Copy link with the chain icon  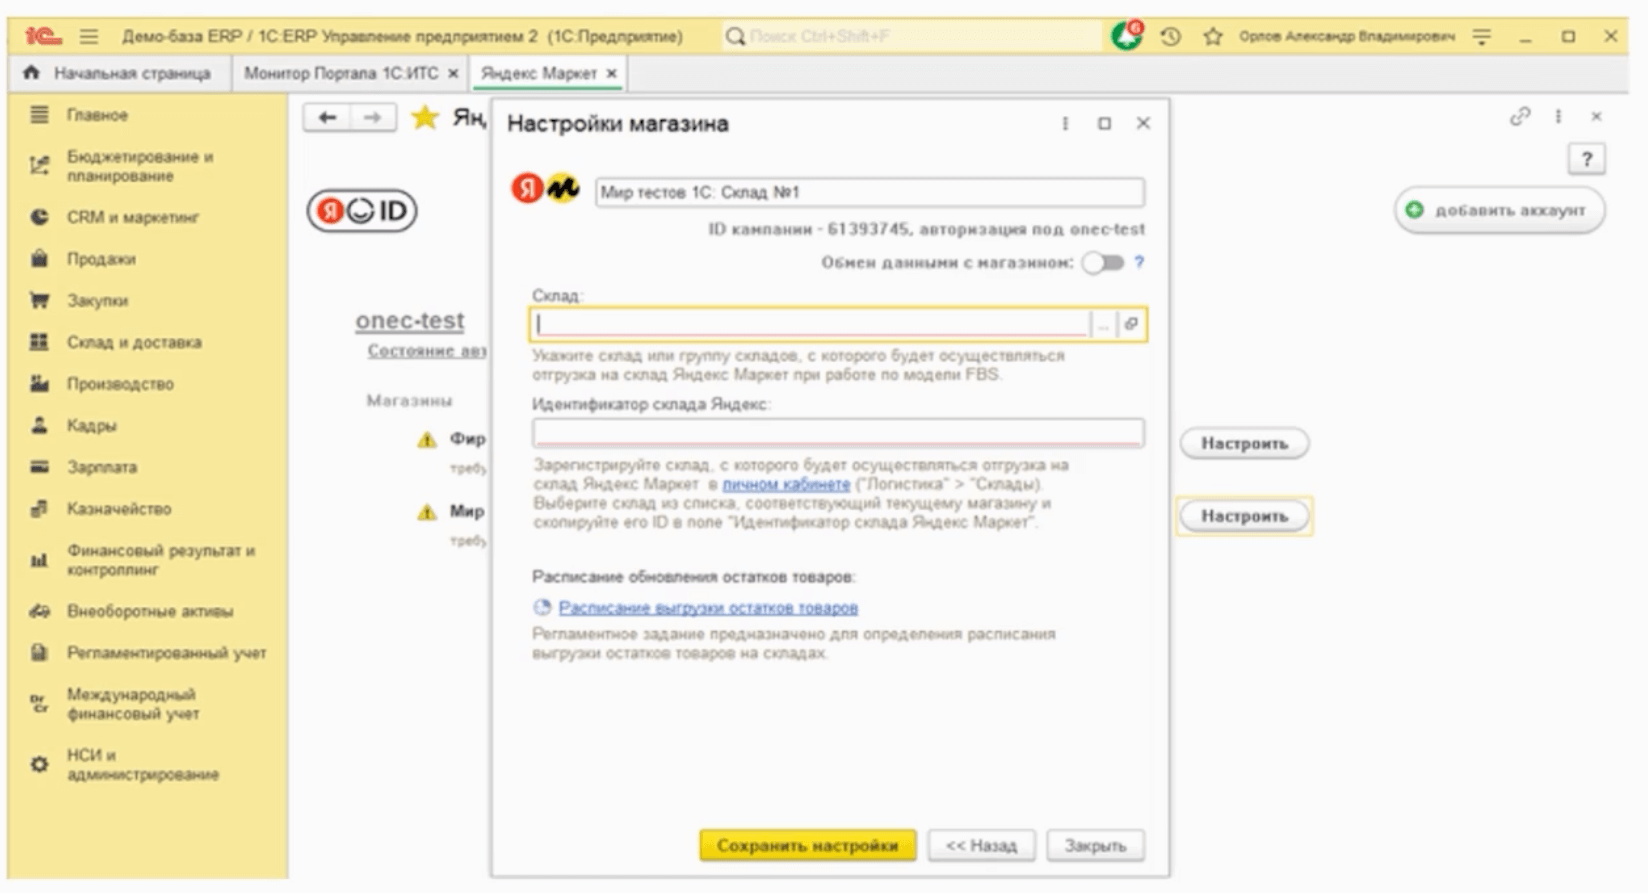coord(1520,116)
